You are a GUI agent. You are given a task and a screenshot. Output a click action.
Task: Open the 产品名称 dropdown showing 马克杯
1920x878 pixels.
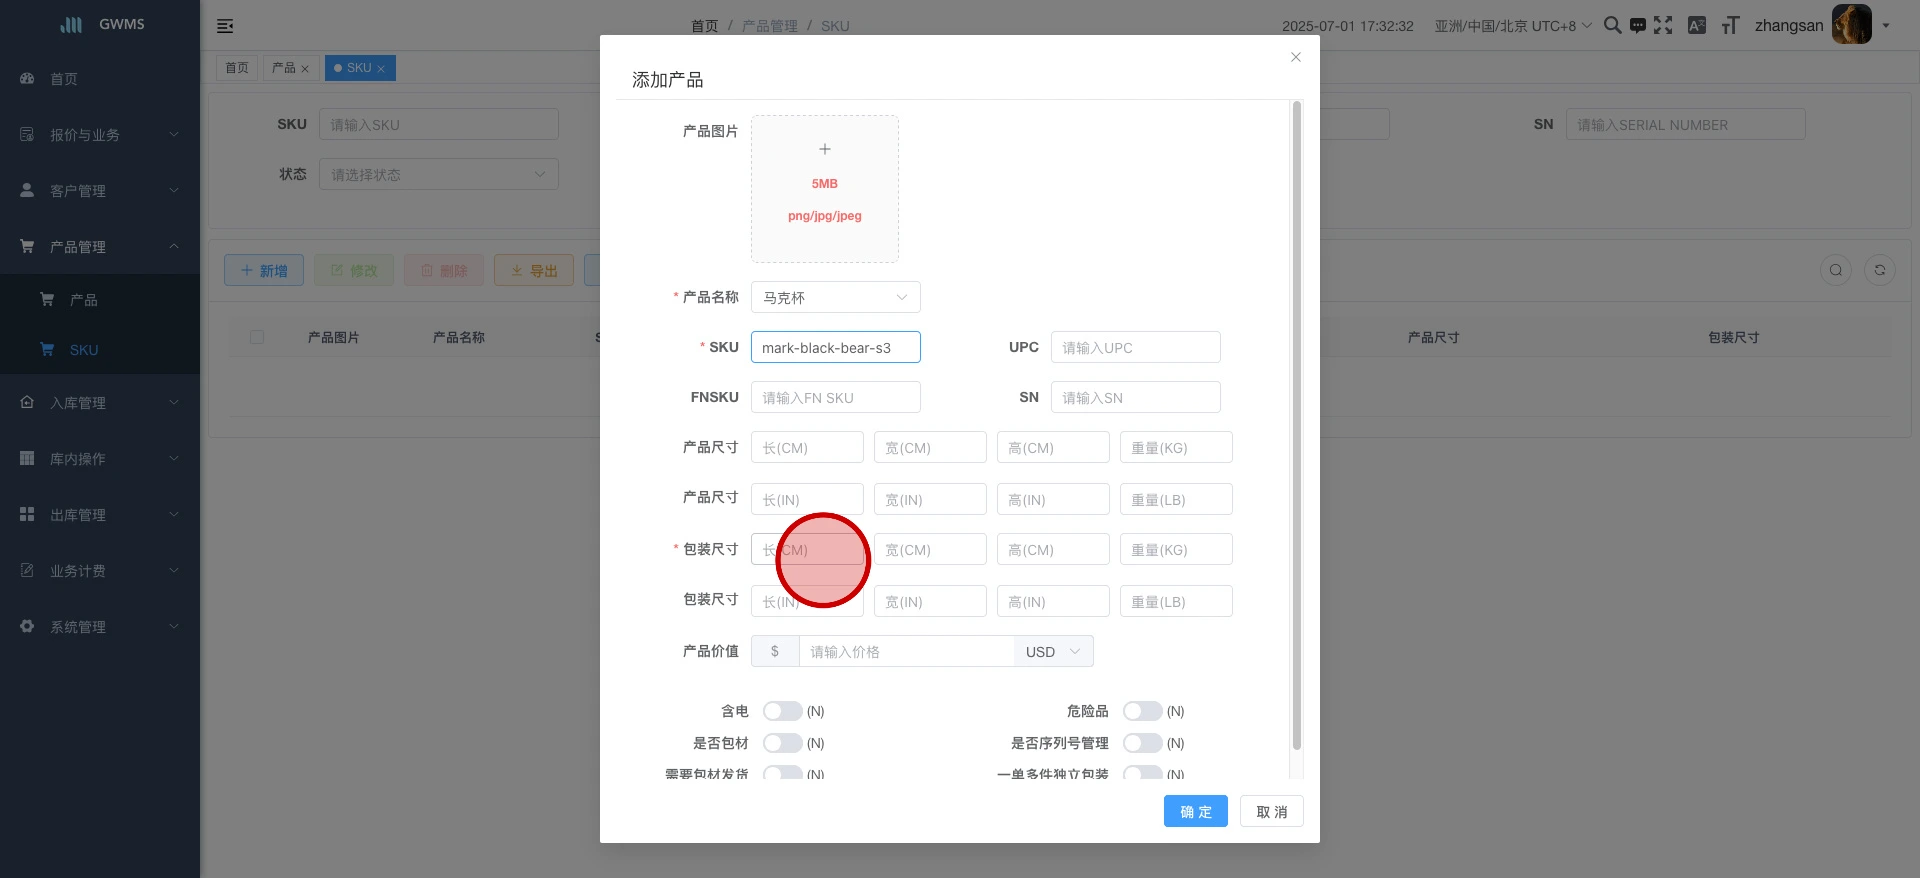(x=835, y=297)
